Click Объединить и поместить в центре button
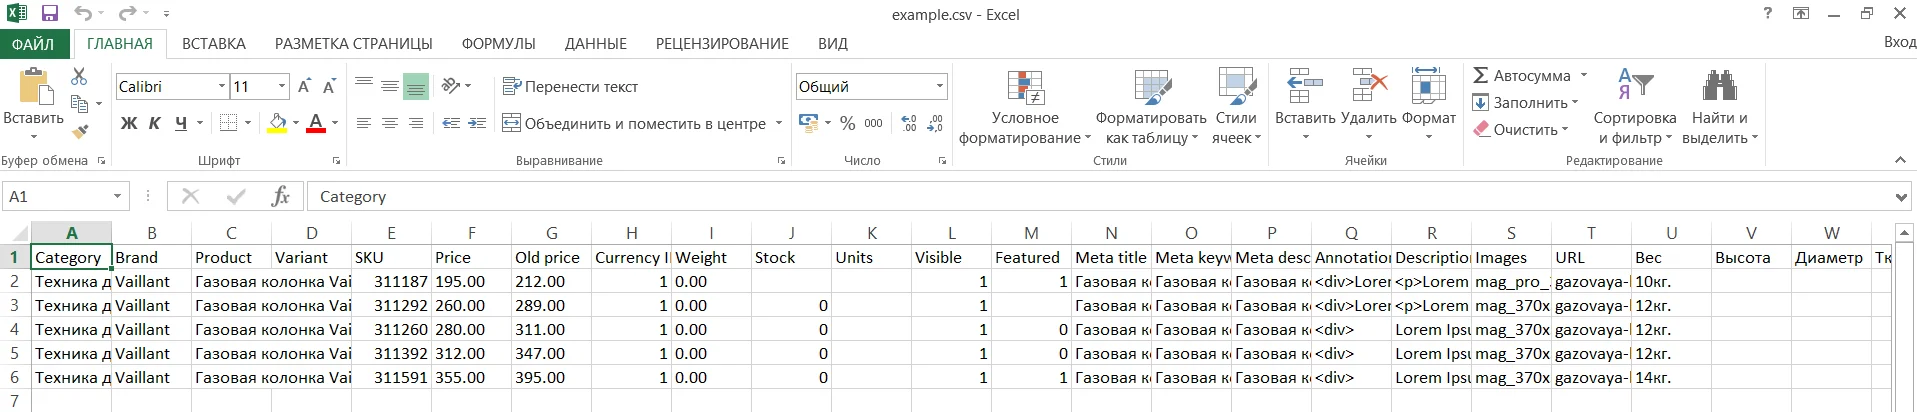The width and height of the screenshot is (1917, 412). click(x=634, y=123)
